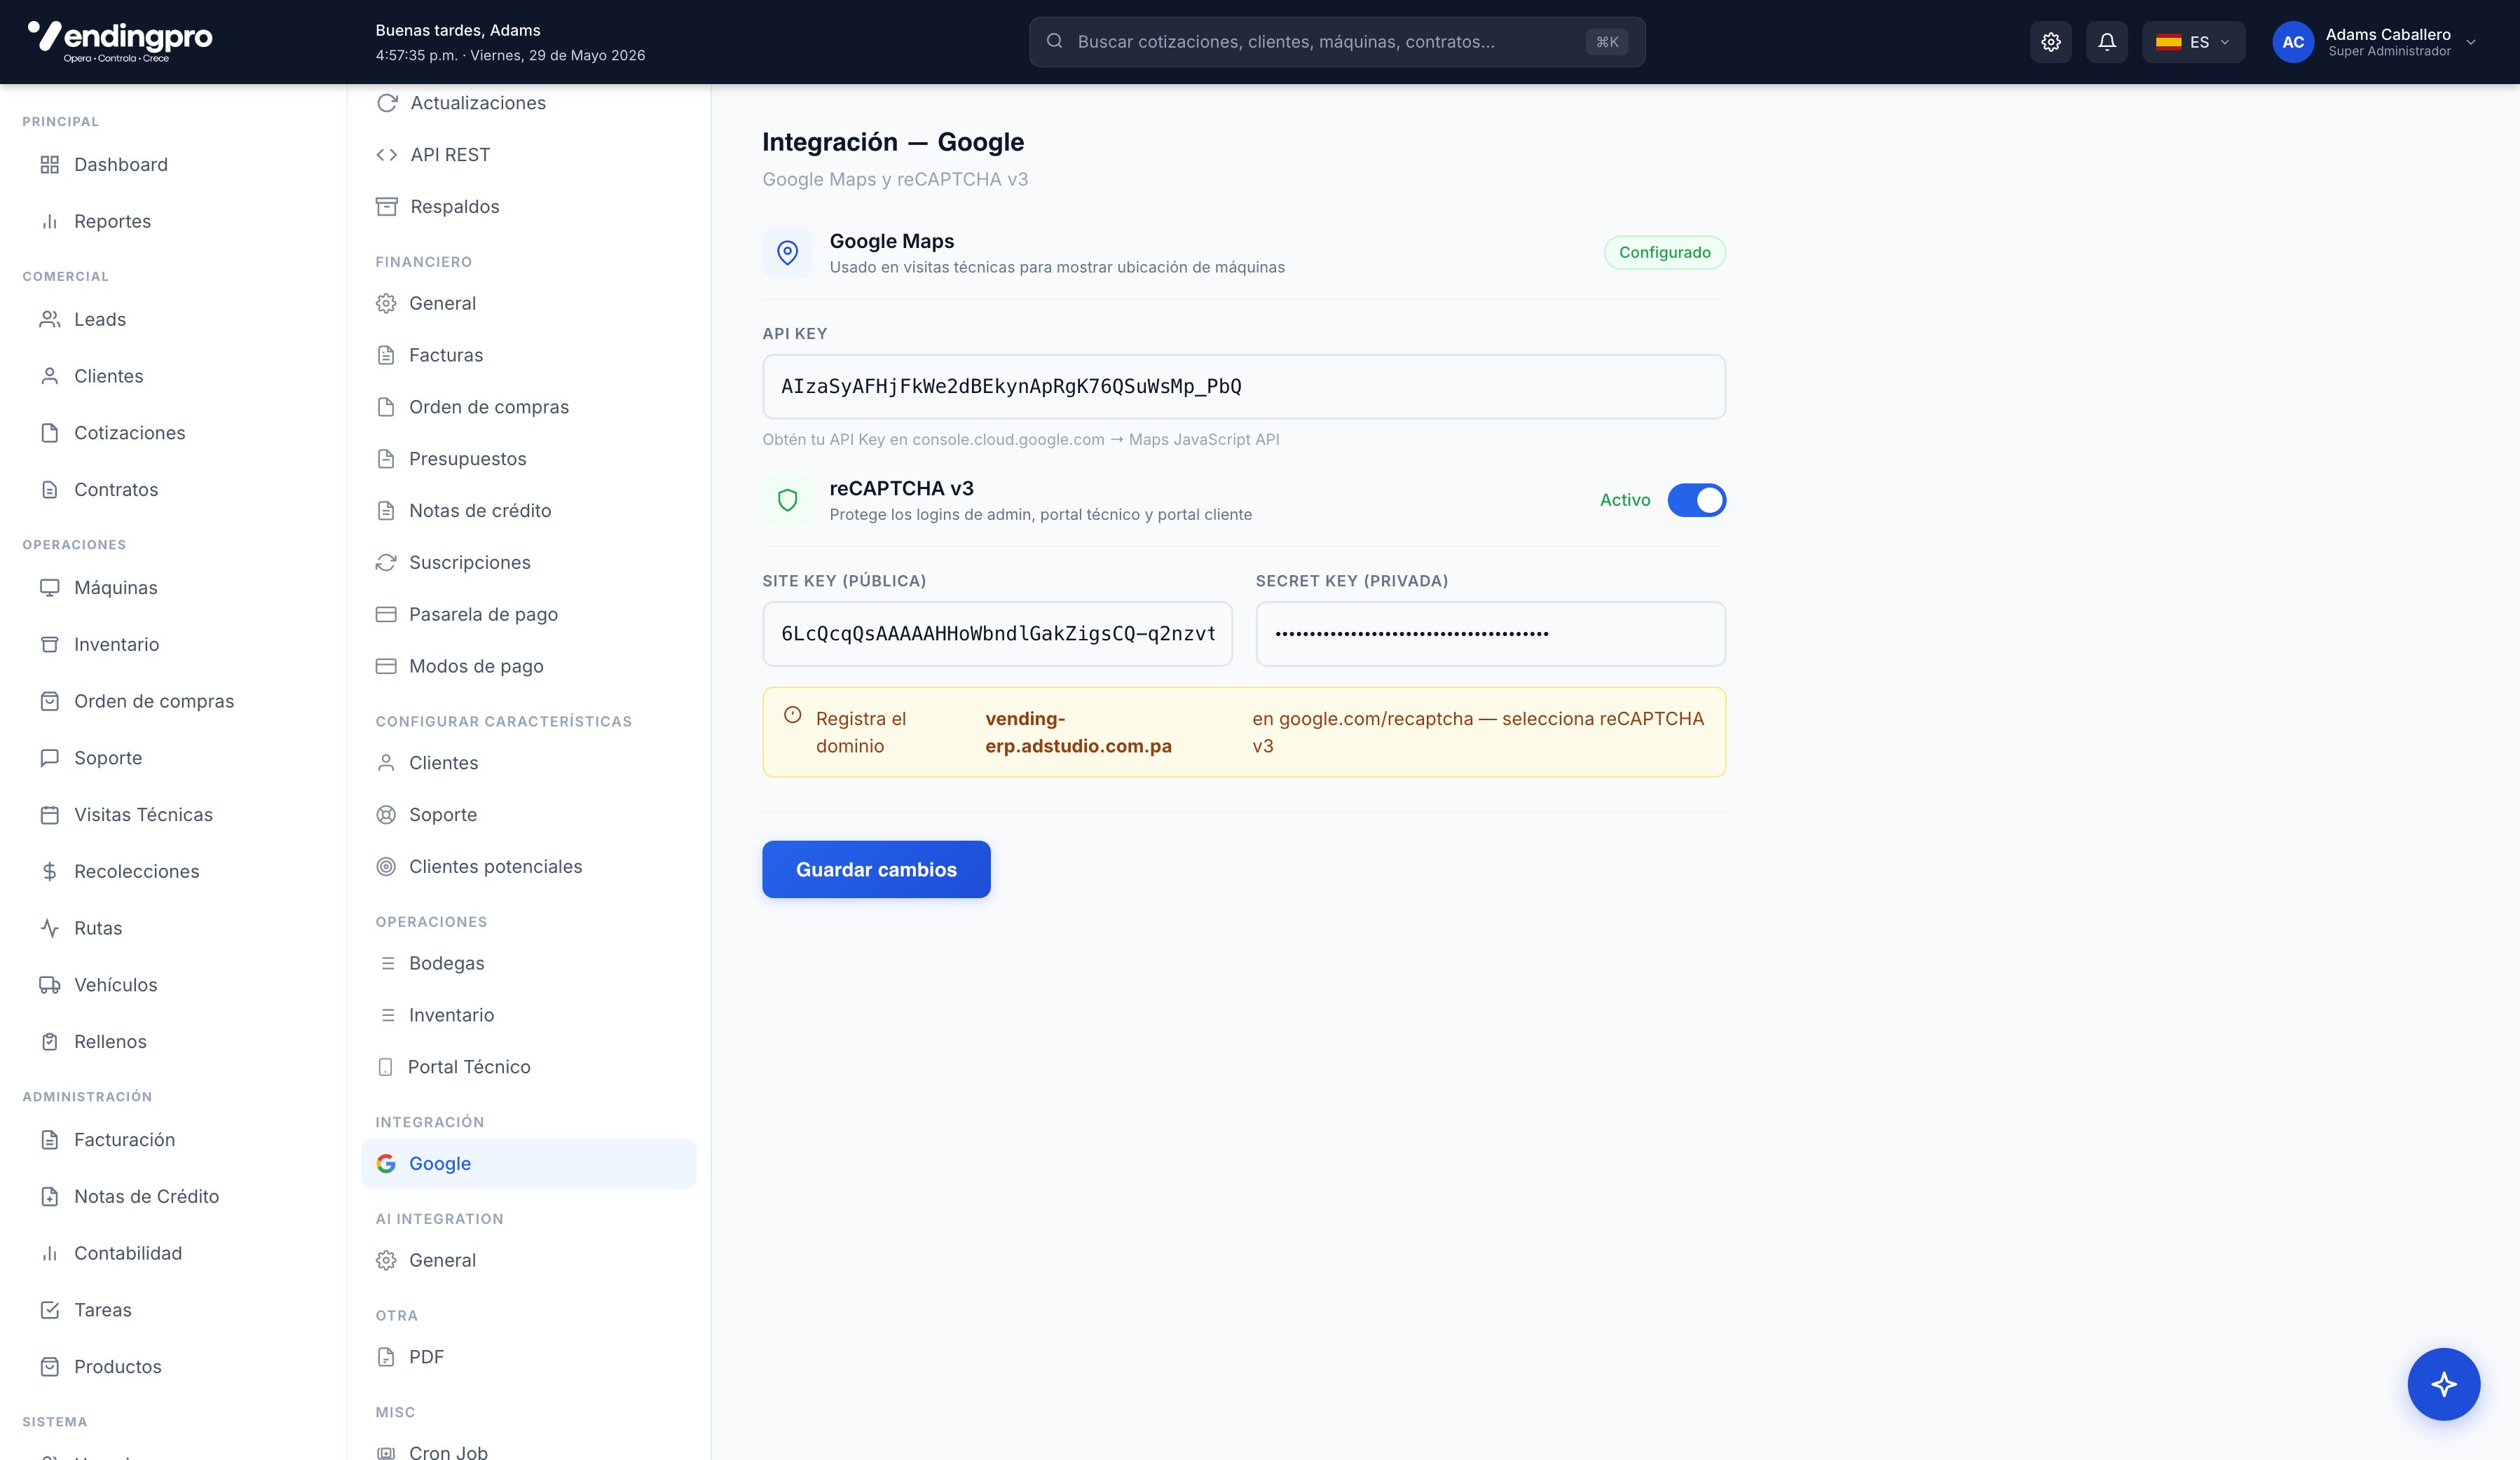Image resolution: width=2520 pixels, height=1460 pixels.
Task: Click the Google G logo icon
Action: [386, 1163]
